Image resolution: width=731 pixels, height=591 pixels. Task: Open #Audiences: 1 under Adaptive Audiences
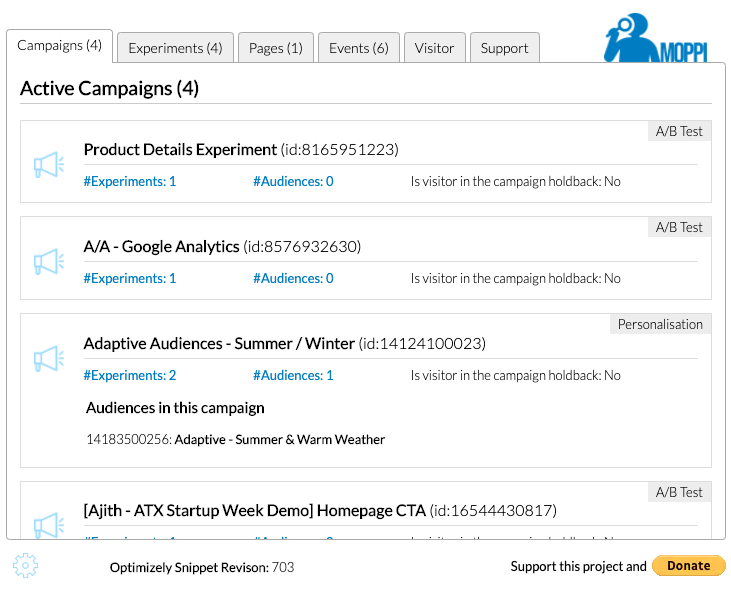[293, 375]
